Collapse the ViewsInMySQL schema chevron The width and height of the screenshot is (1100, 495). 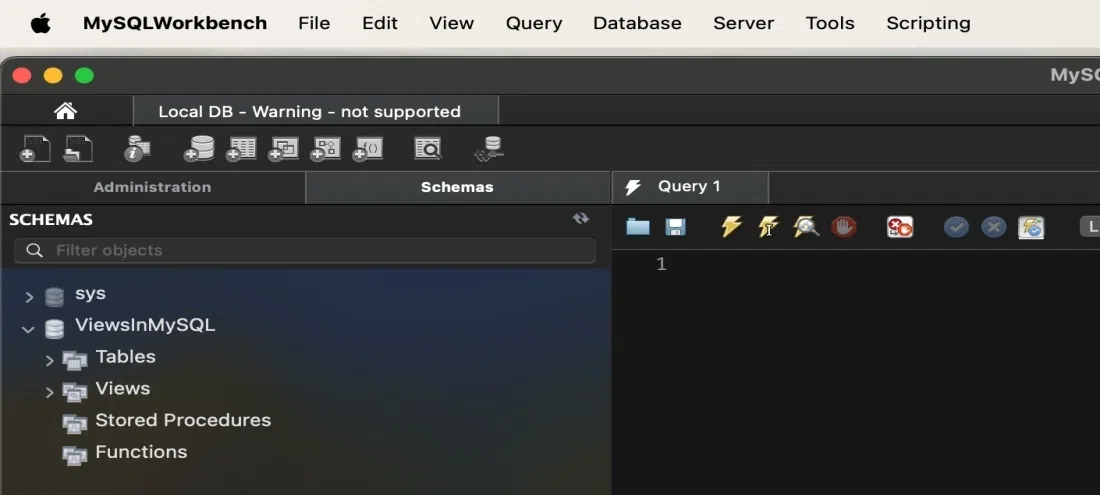[28, 329]
